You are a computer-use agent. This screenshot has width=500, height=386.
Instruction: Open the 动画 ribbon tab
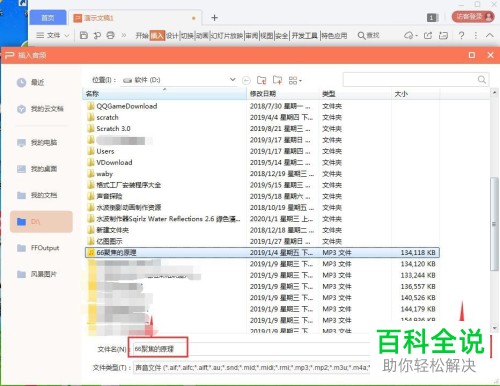202,35
